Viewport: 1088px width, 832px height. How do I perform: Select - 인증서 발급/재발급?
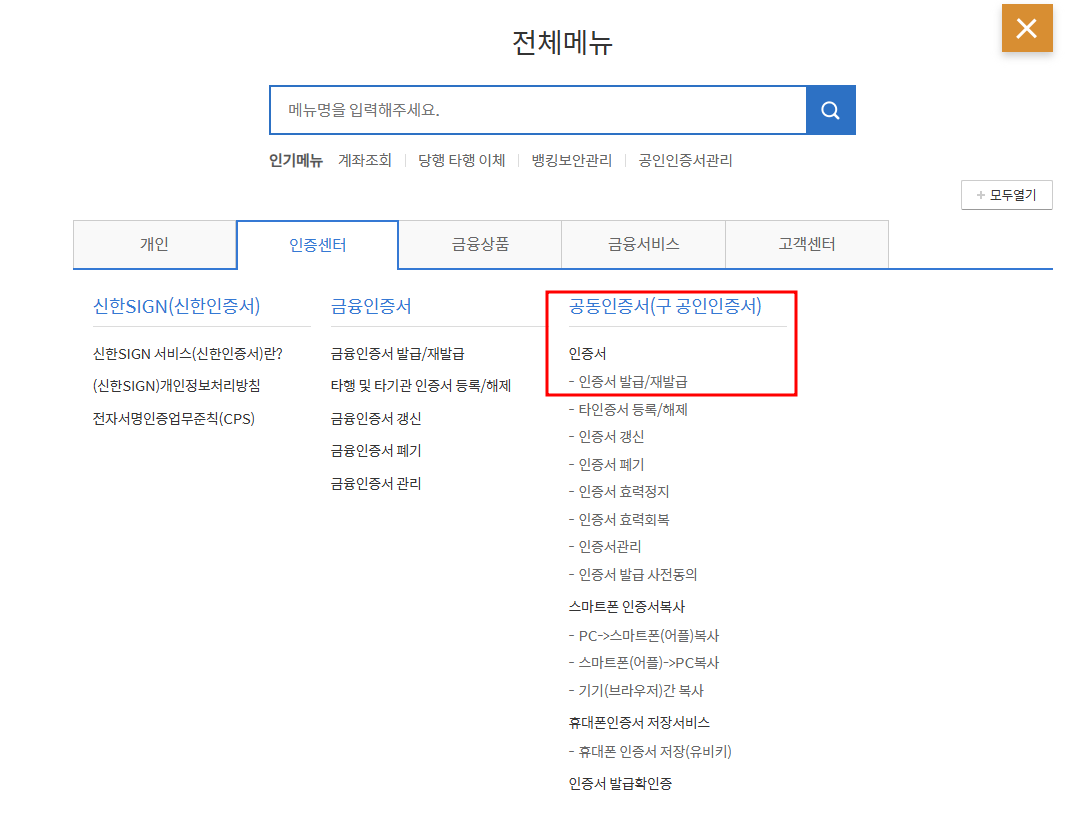click(x=629, y=382)
